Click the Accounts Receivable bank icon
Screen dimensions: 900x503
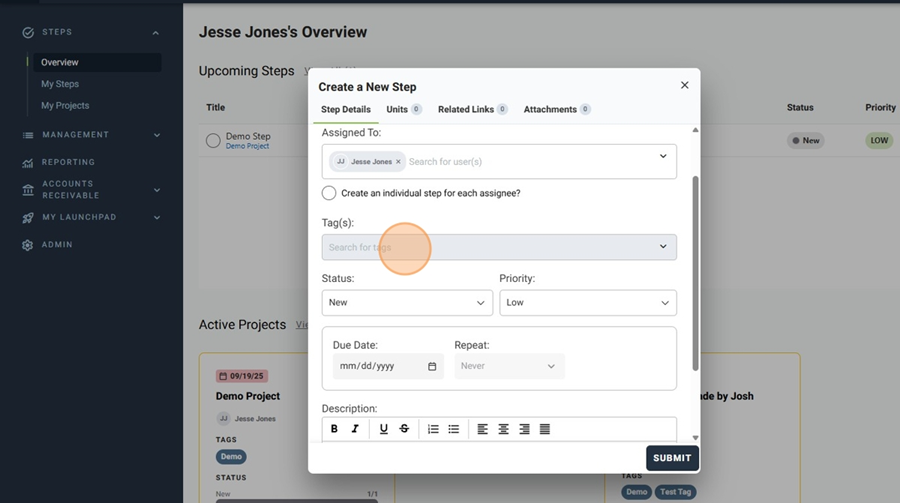pyautogui.click(x=28, y=190)
